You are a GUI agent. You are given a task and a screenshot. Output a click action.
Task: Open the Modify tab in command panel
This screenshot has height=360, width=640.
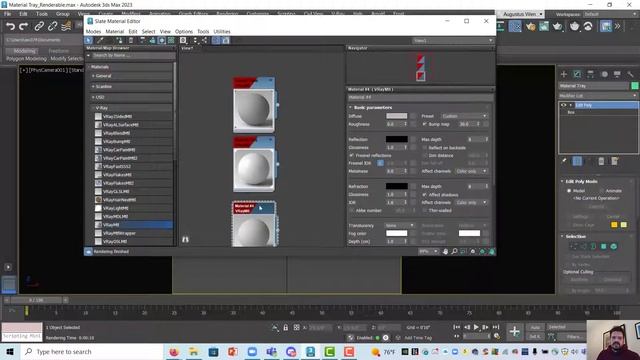pyautogui.click(x=577, y=74)
